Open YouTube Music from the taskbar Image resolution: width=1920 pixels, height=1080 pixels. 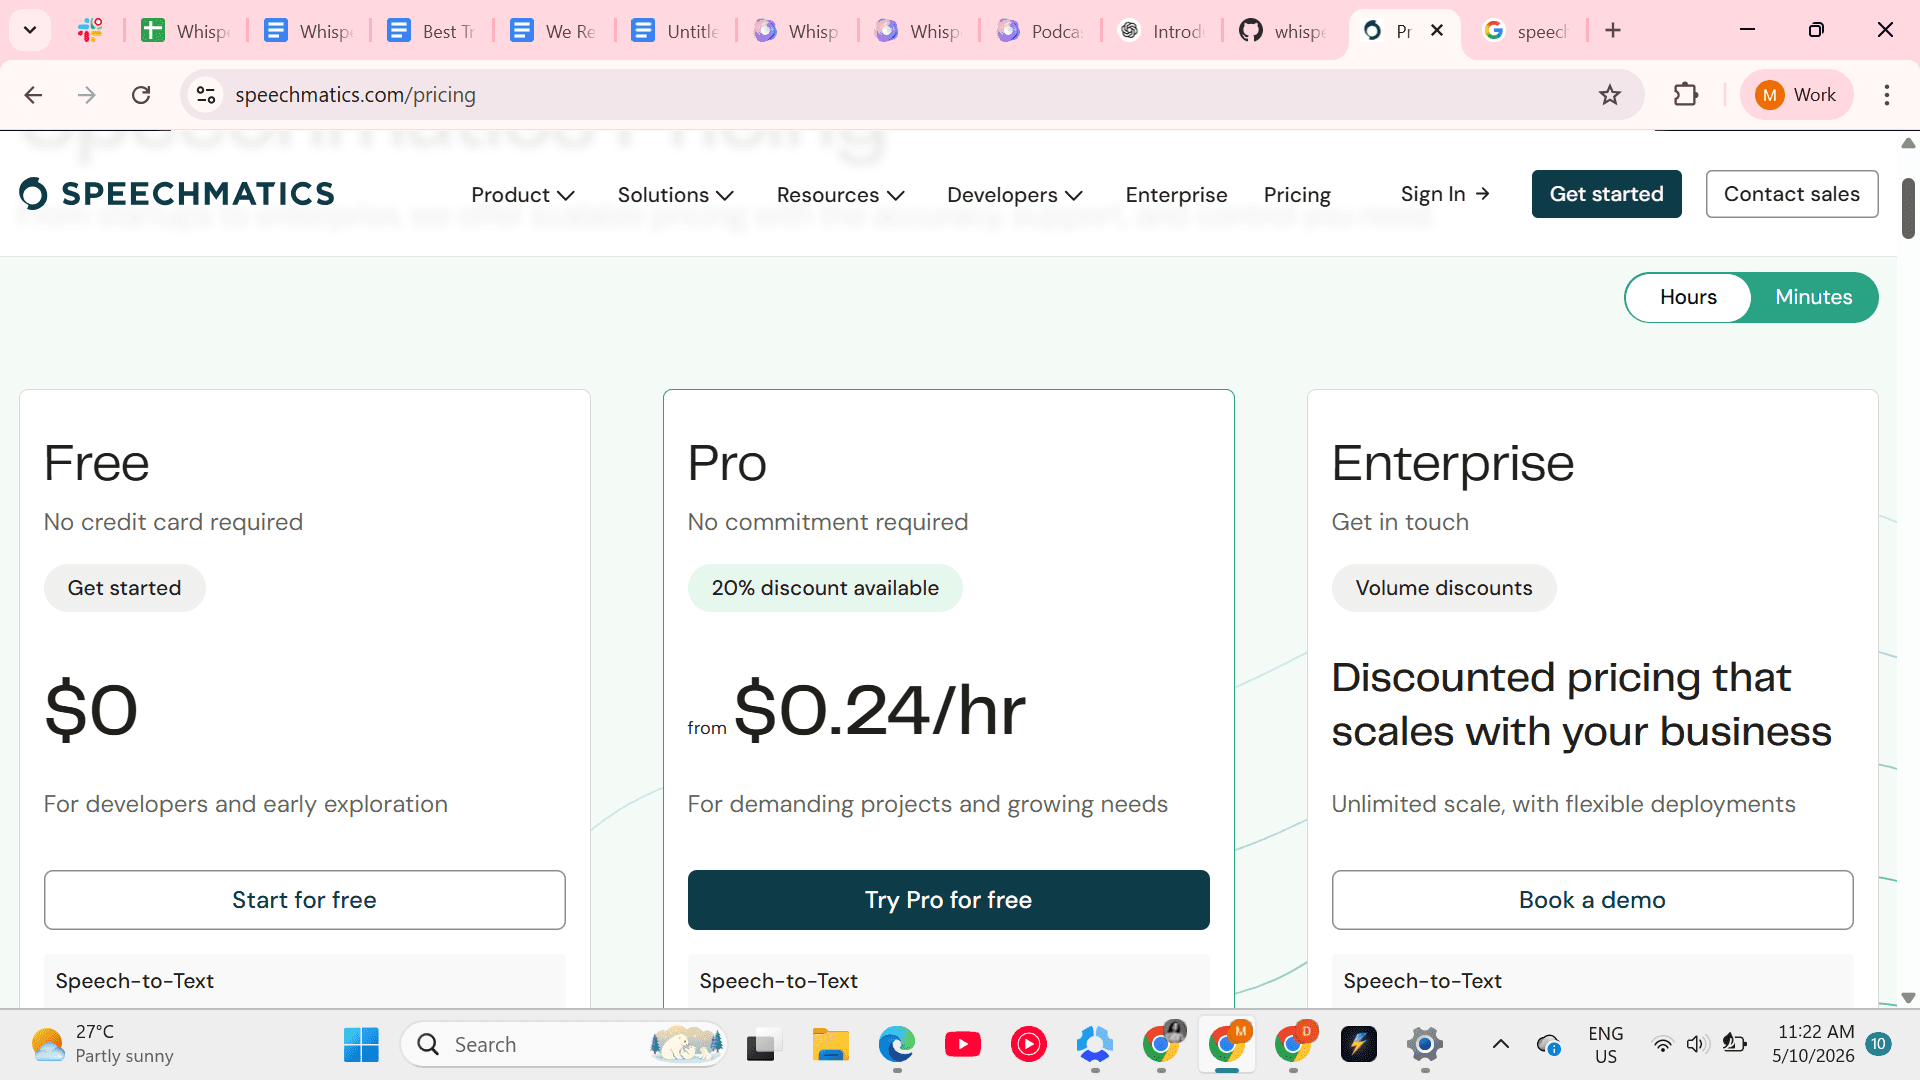point(1029,1045)
